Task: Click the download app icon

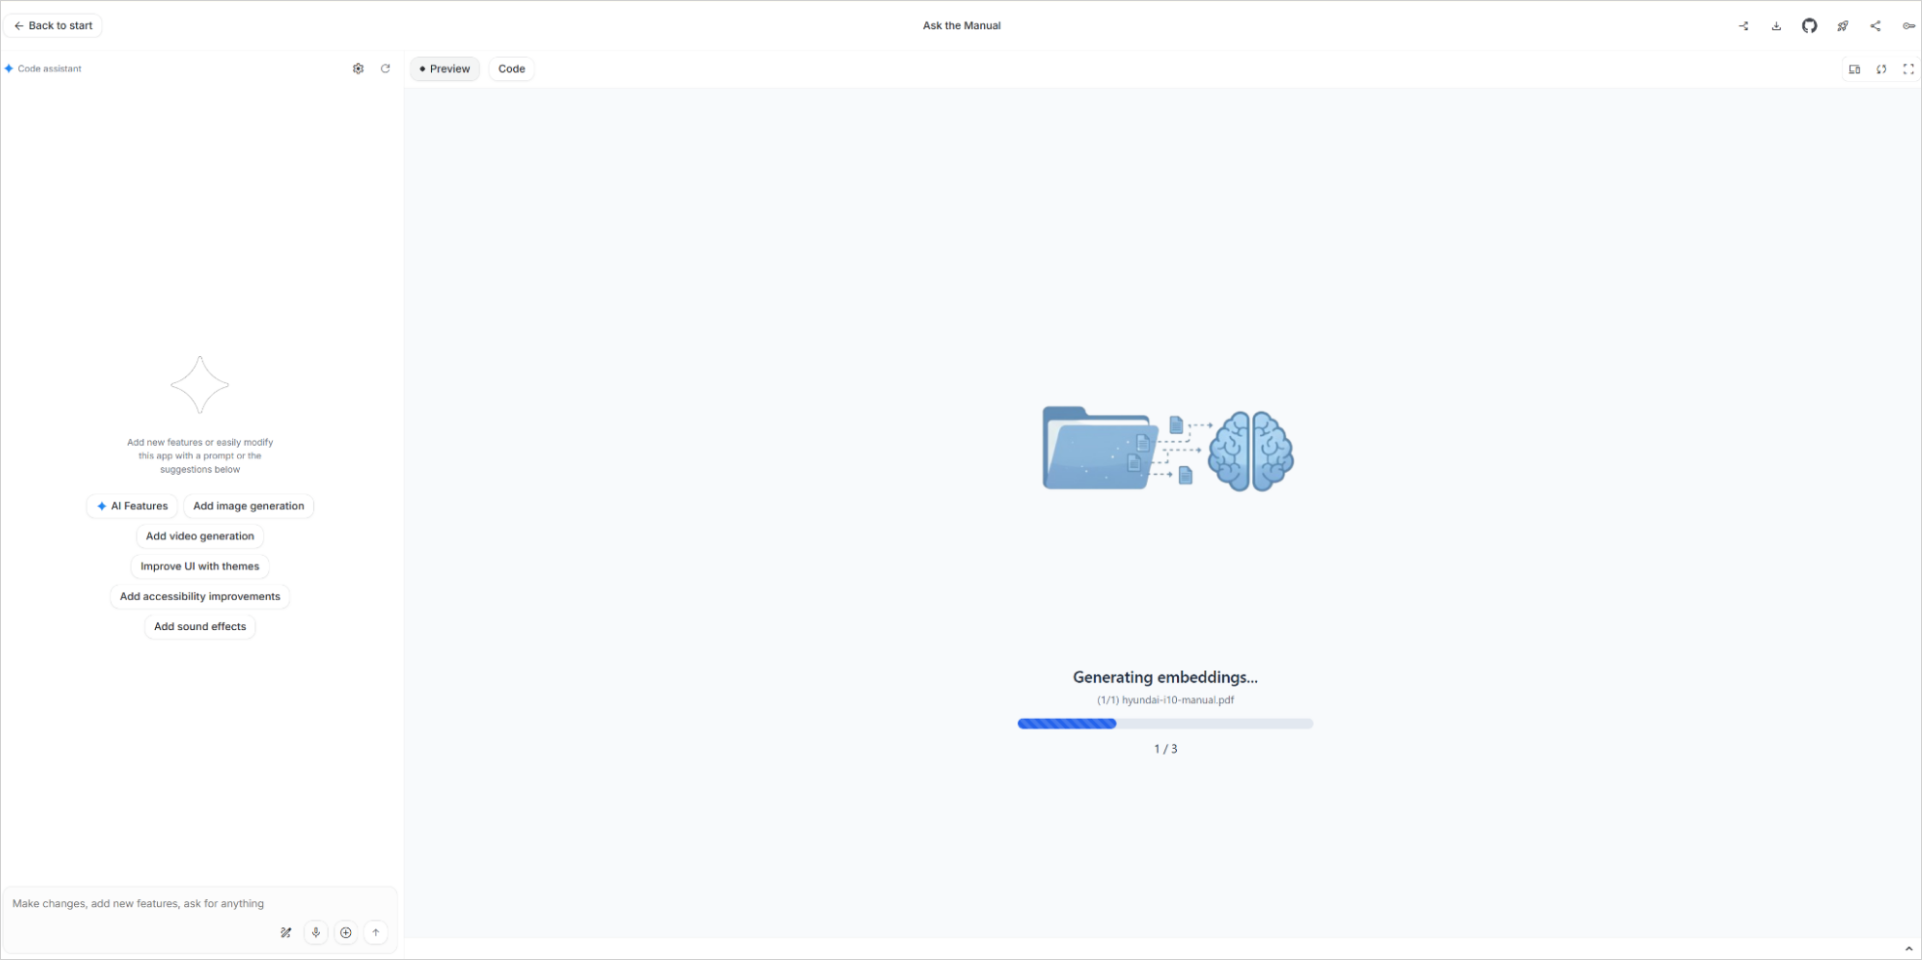Action: pos(1776,26)
